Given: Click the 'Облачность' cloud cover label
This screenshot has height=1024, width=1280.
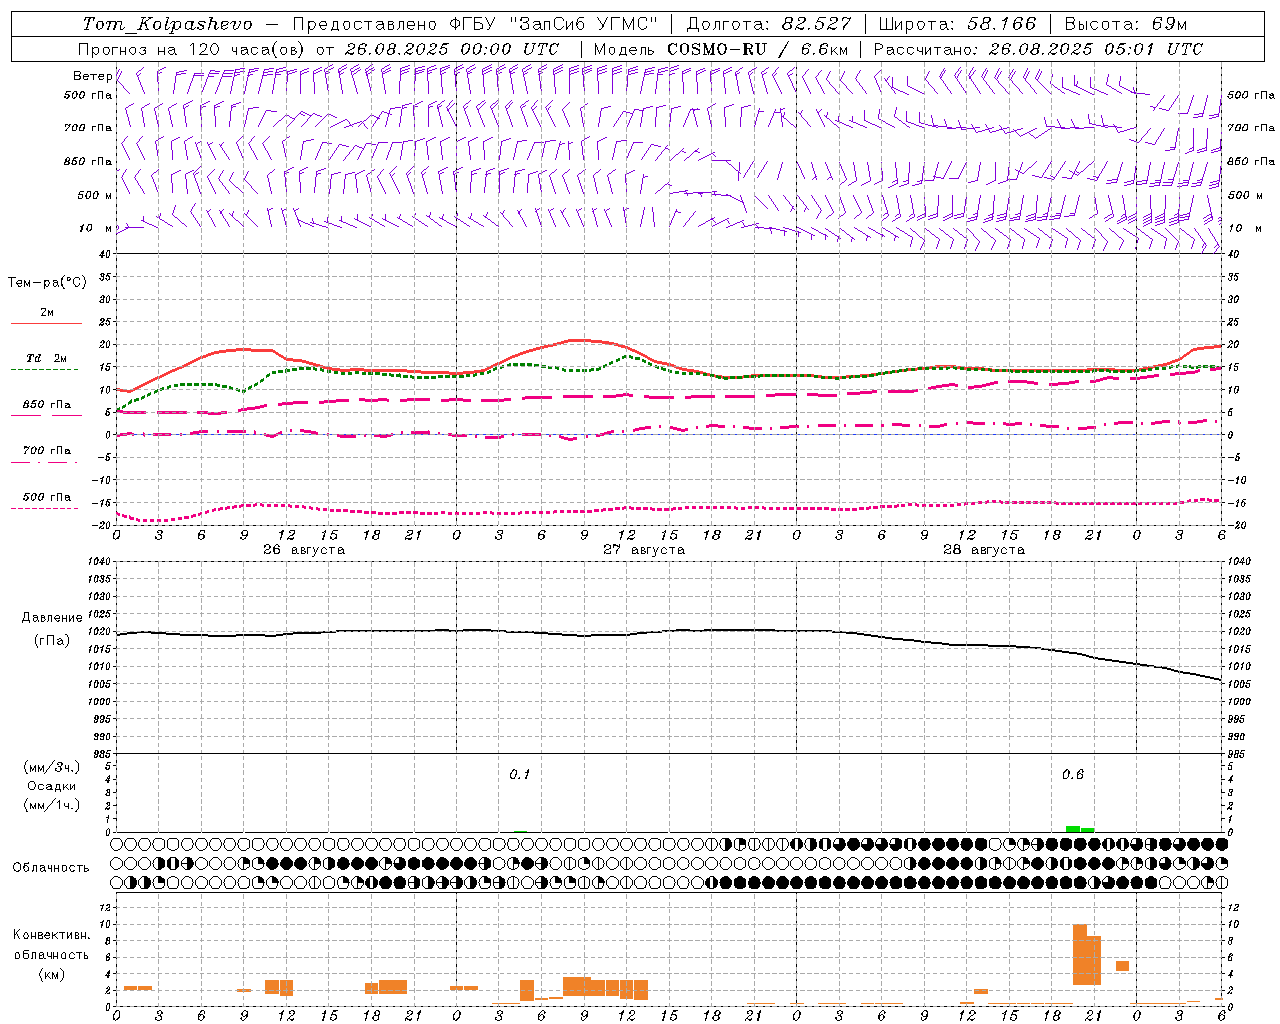Looking at the screenshot, I should point(51,867).
